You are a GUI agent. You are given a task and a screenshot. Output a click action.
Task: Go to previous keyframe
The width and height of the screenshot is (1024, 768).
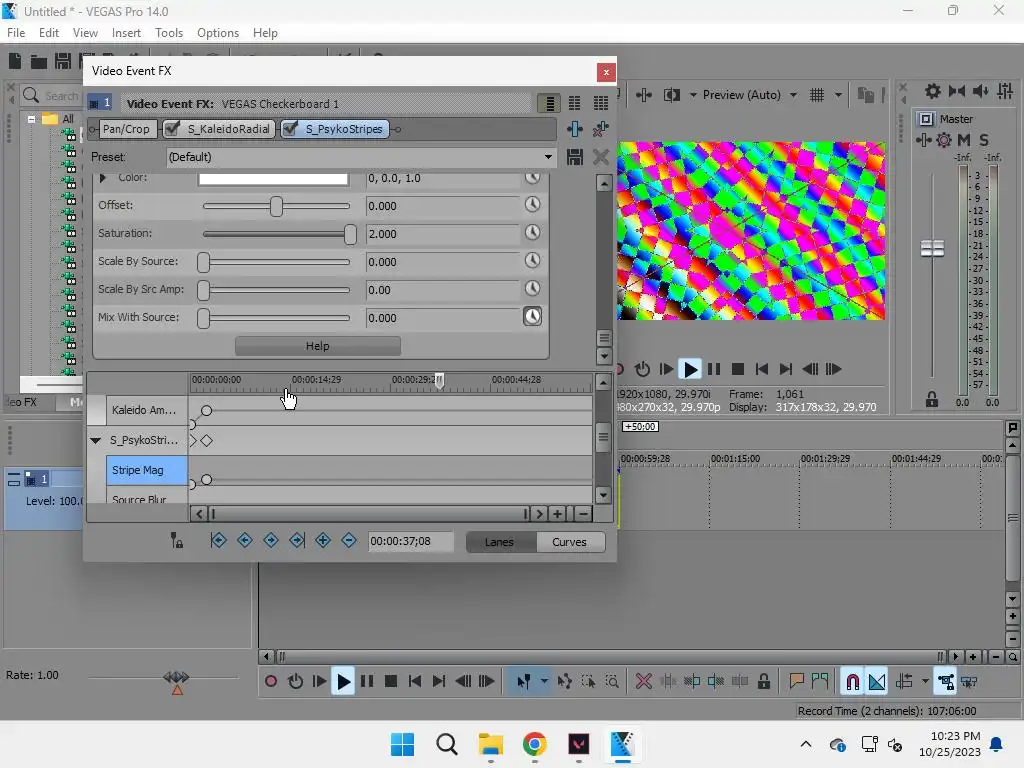pos(245,540)
